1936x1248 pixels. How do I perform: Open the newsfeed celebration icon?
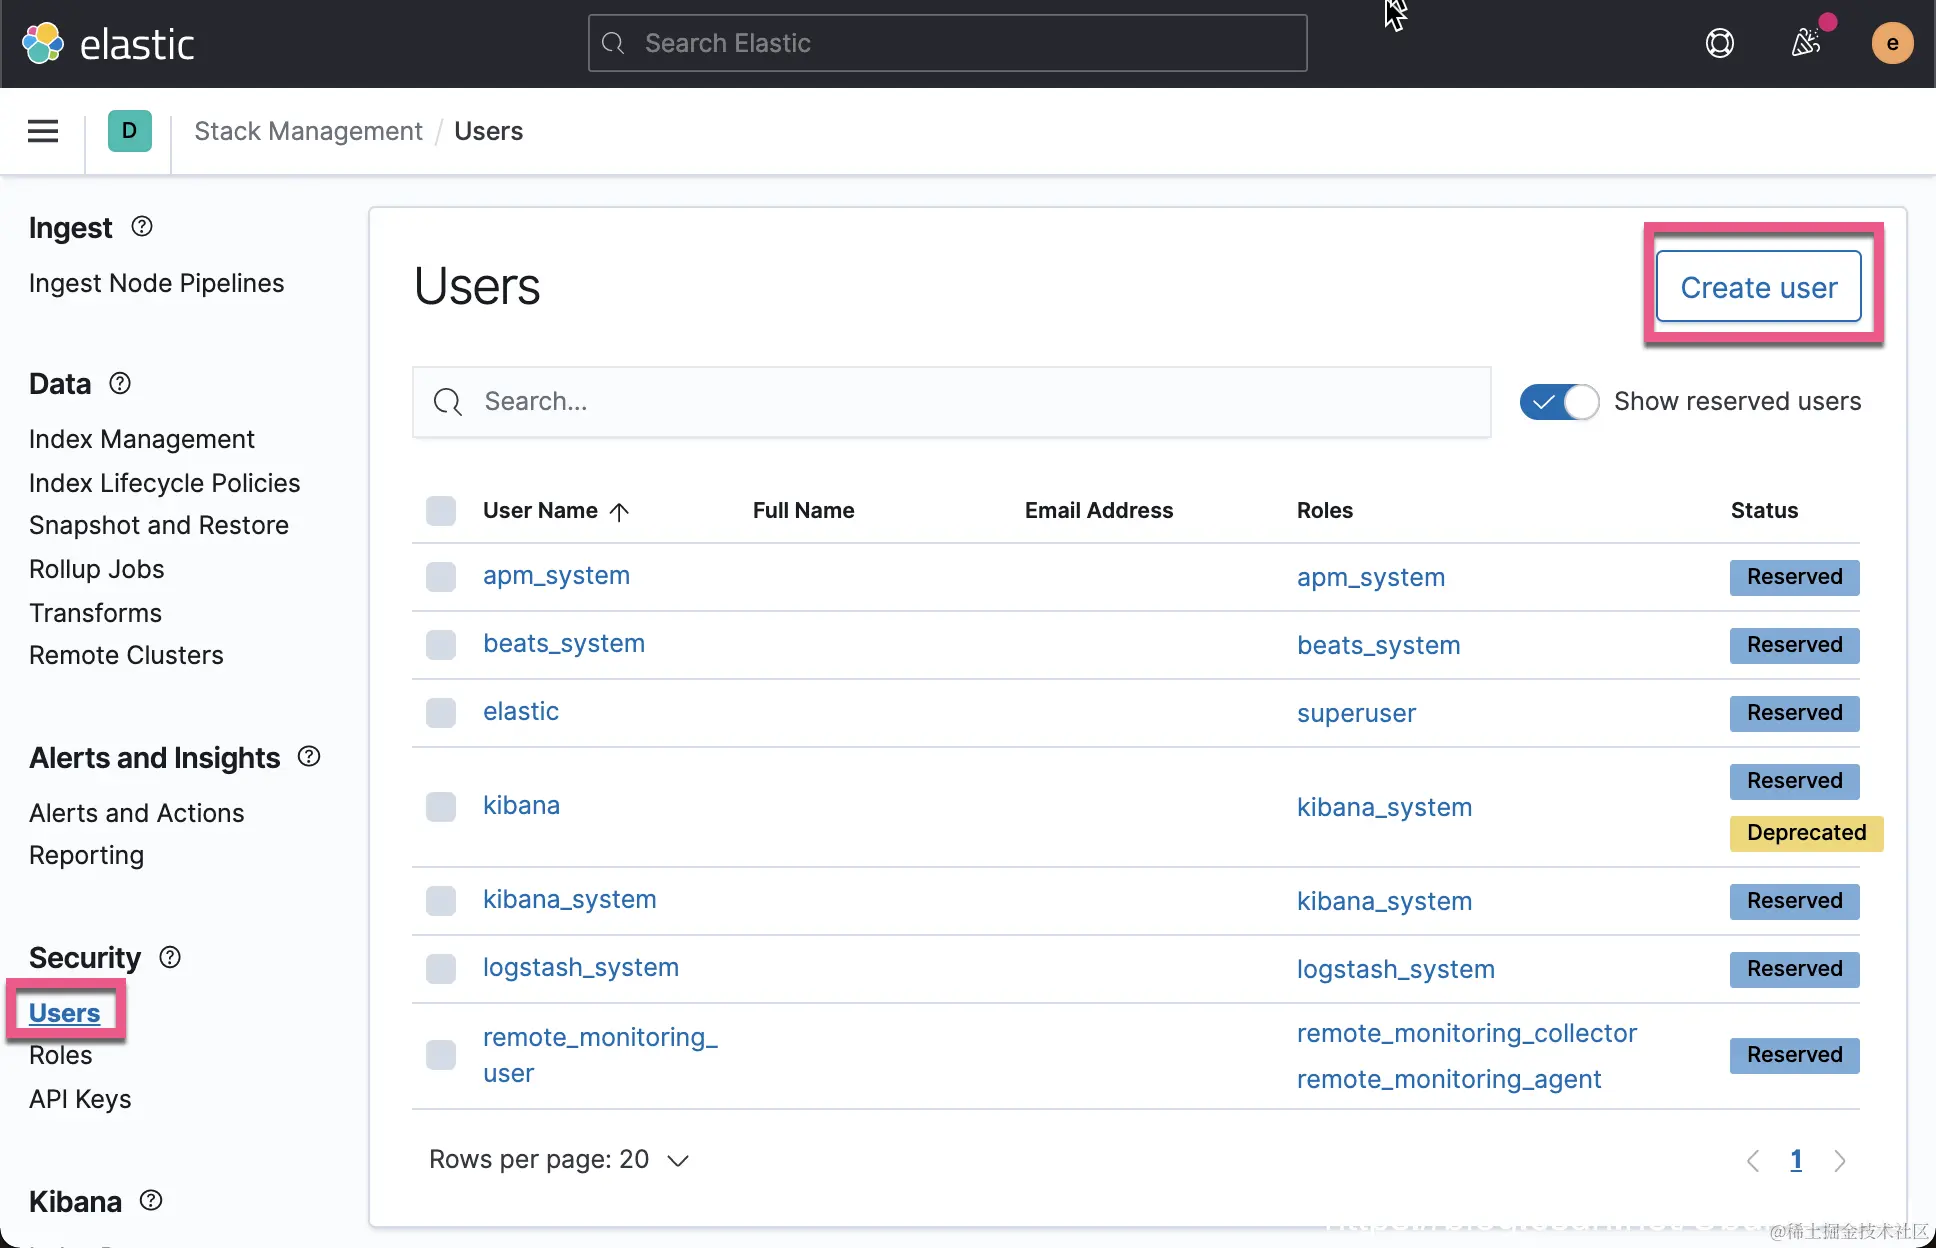pos(1805,43)
